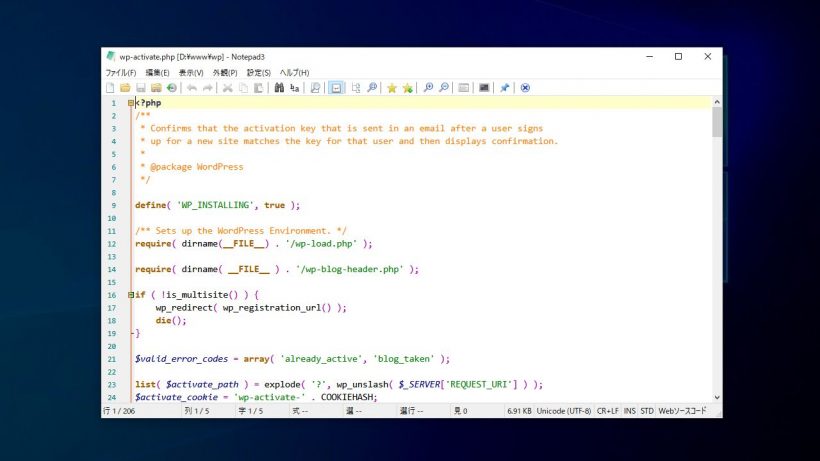Open the 表示(V) menu
The height and width of the screenshot is (461, 820).
[191, 73]
